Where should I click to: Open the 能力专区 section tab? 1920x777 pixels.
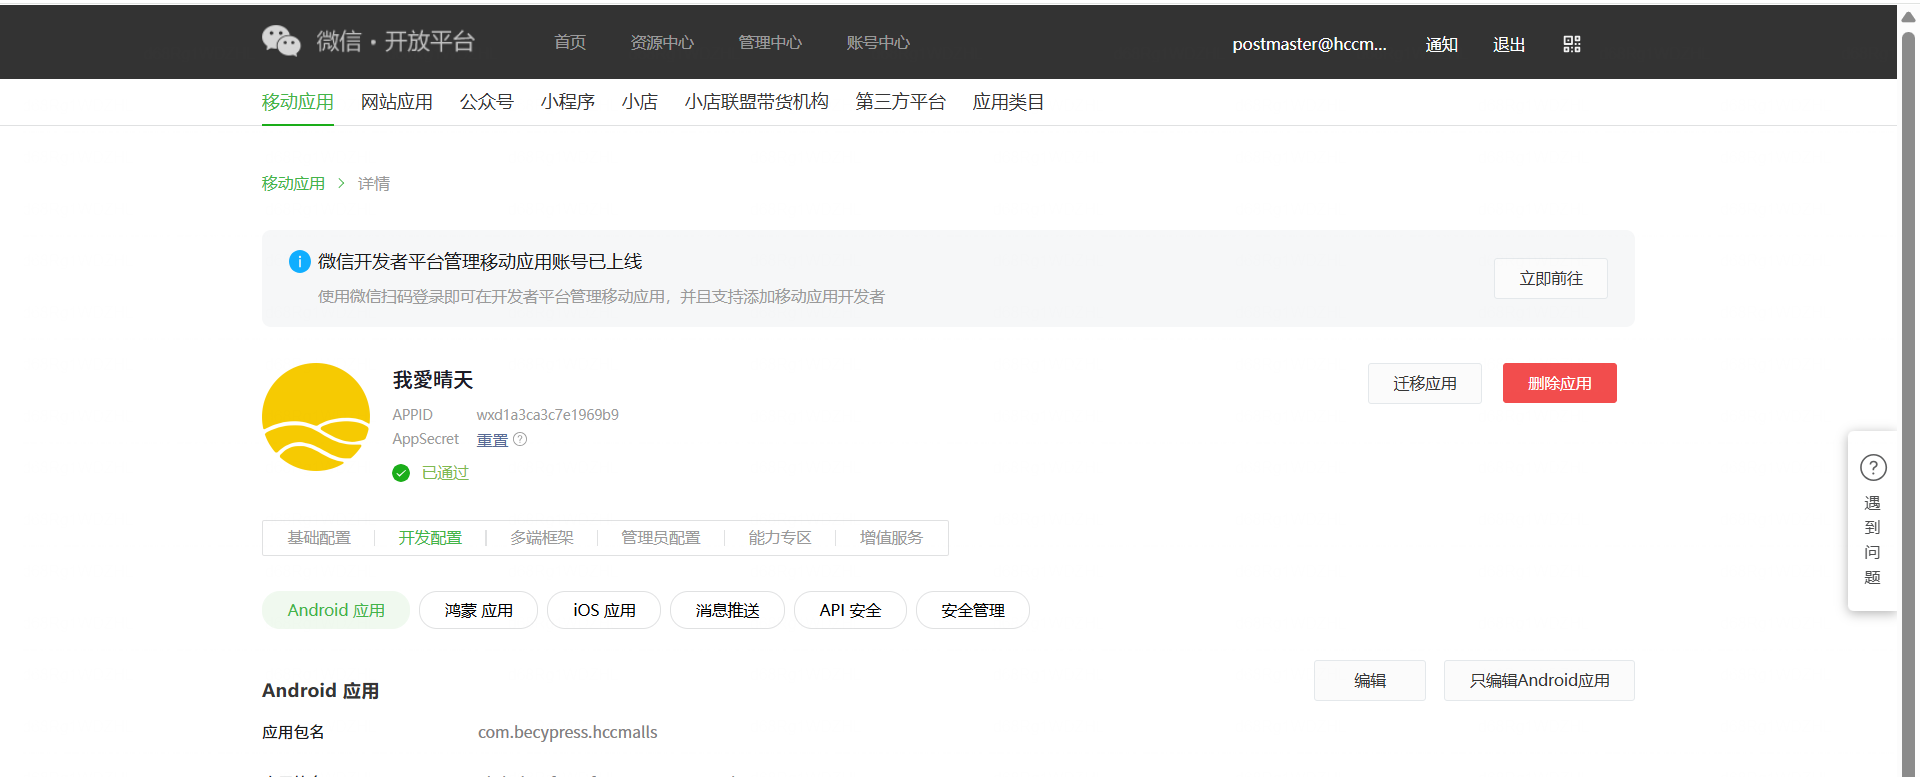pyautogui.click(x=780, y=538)
